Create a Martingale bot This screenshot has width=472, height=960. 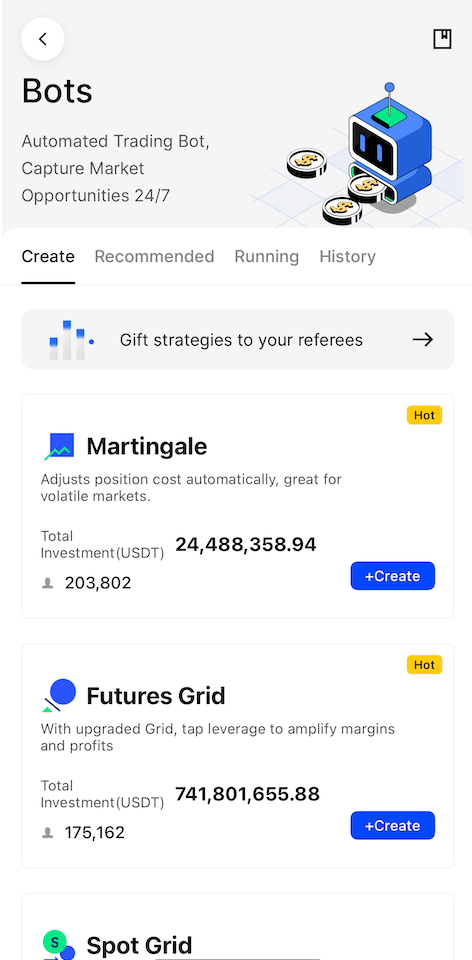pyautogui.click(x=392, y=576)
